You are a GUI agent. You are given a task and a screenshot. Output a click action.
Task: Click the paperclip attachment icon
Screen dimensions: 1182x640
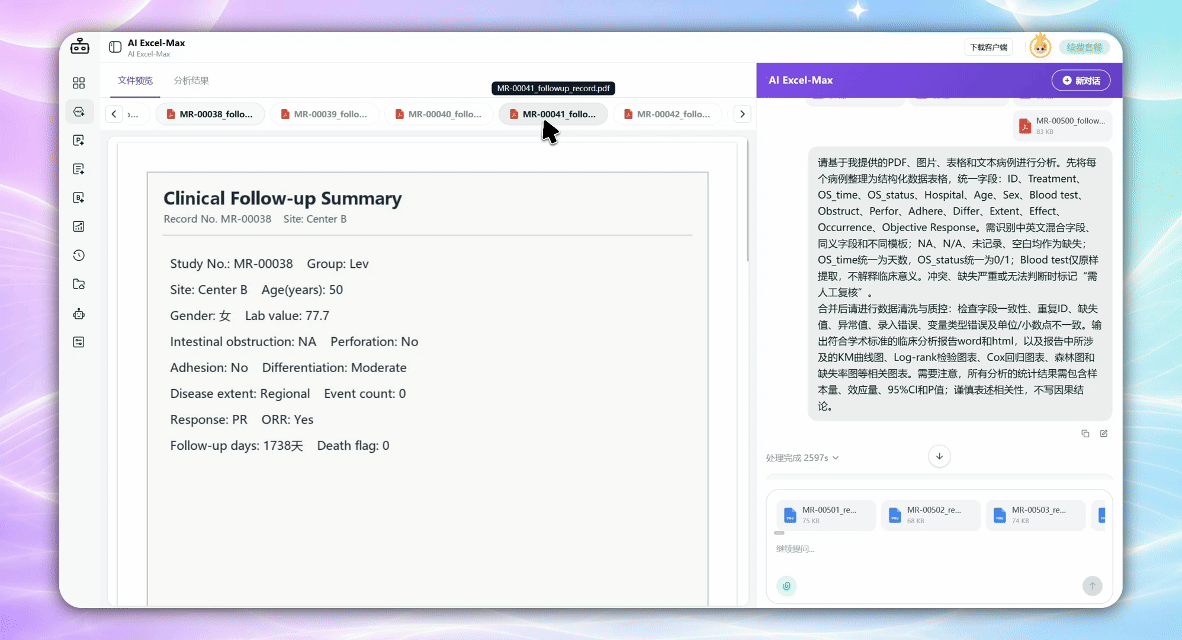coord(786,586)
